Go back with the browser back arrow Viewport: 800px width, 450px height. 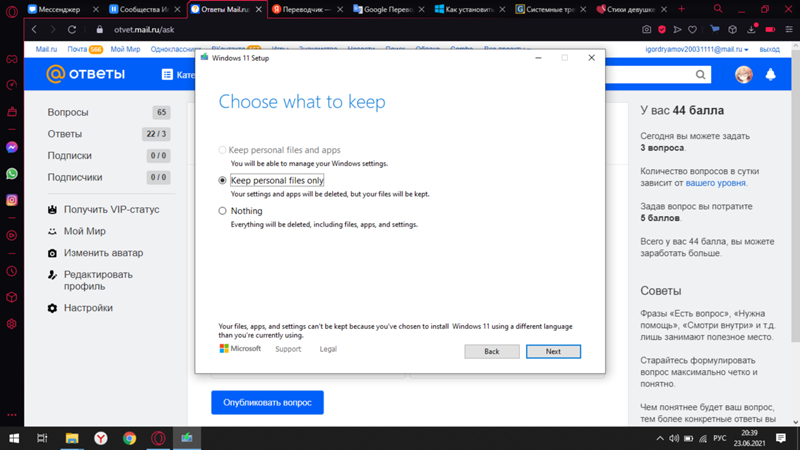(34, 30)
